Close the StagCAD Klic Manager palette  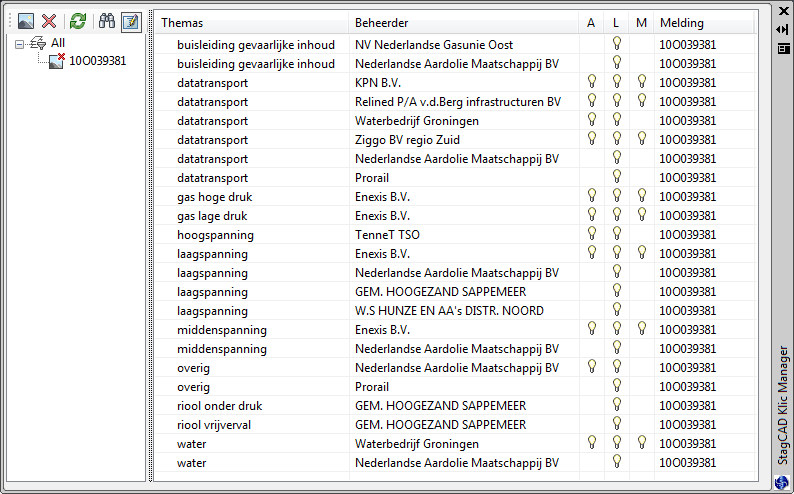coord(783,12)
